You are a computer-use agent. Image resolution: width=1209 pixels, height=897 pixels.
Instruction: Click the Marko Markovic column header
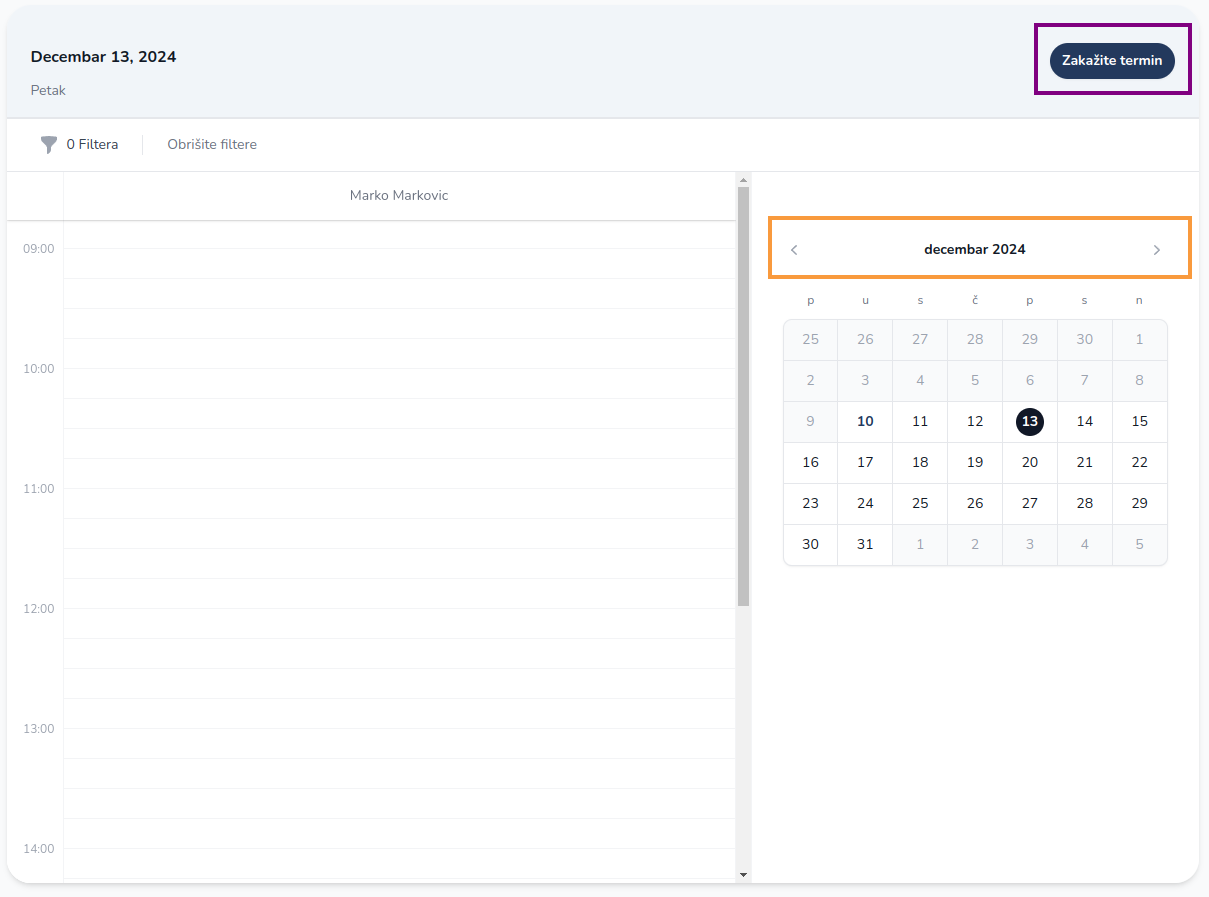pos(399,196)
